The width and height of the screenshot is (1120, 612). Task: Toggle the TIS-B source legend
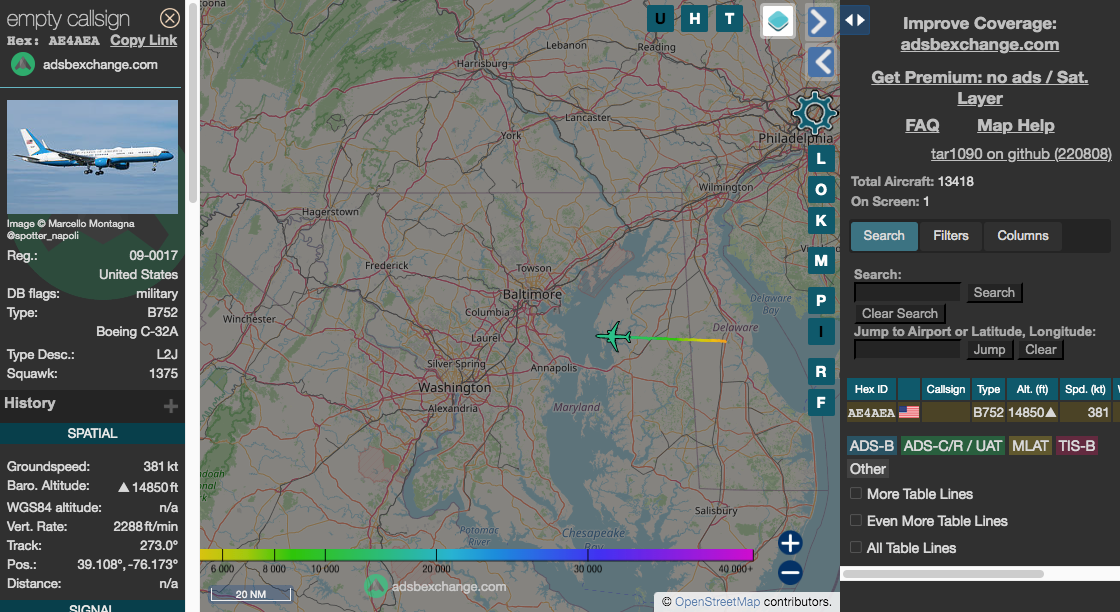click(x=1076, y=446)
